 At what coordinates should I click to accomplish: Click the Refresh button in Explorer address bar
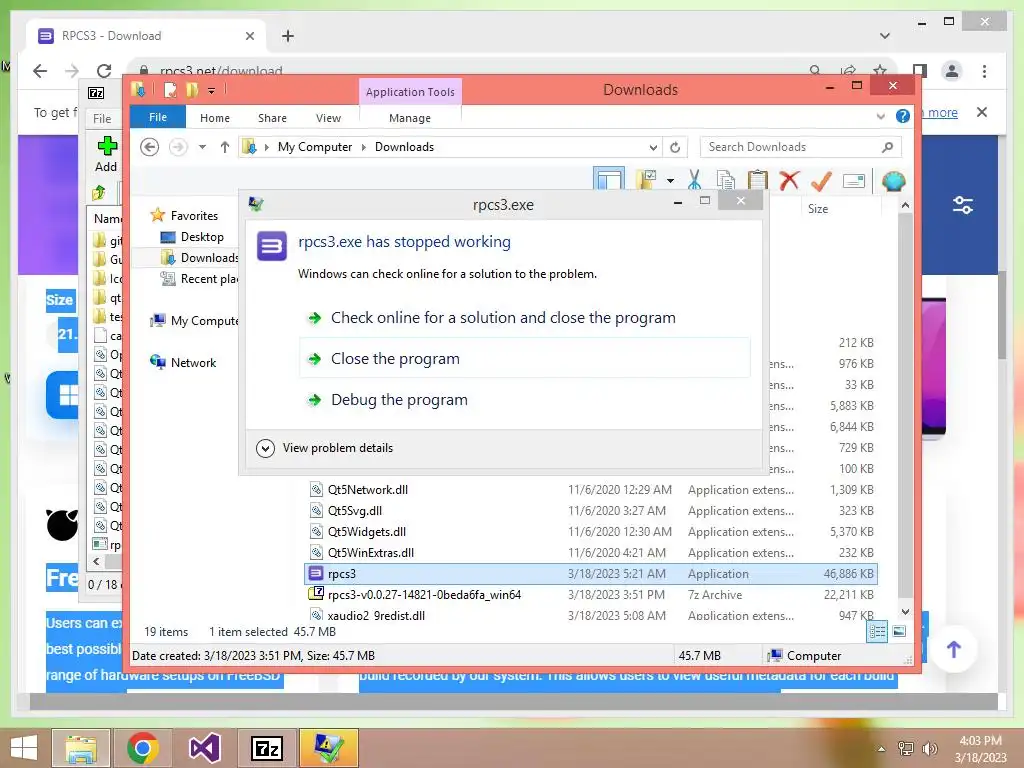675,148
